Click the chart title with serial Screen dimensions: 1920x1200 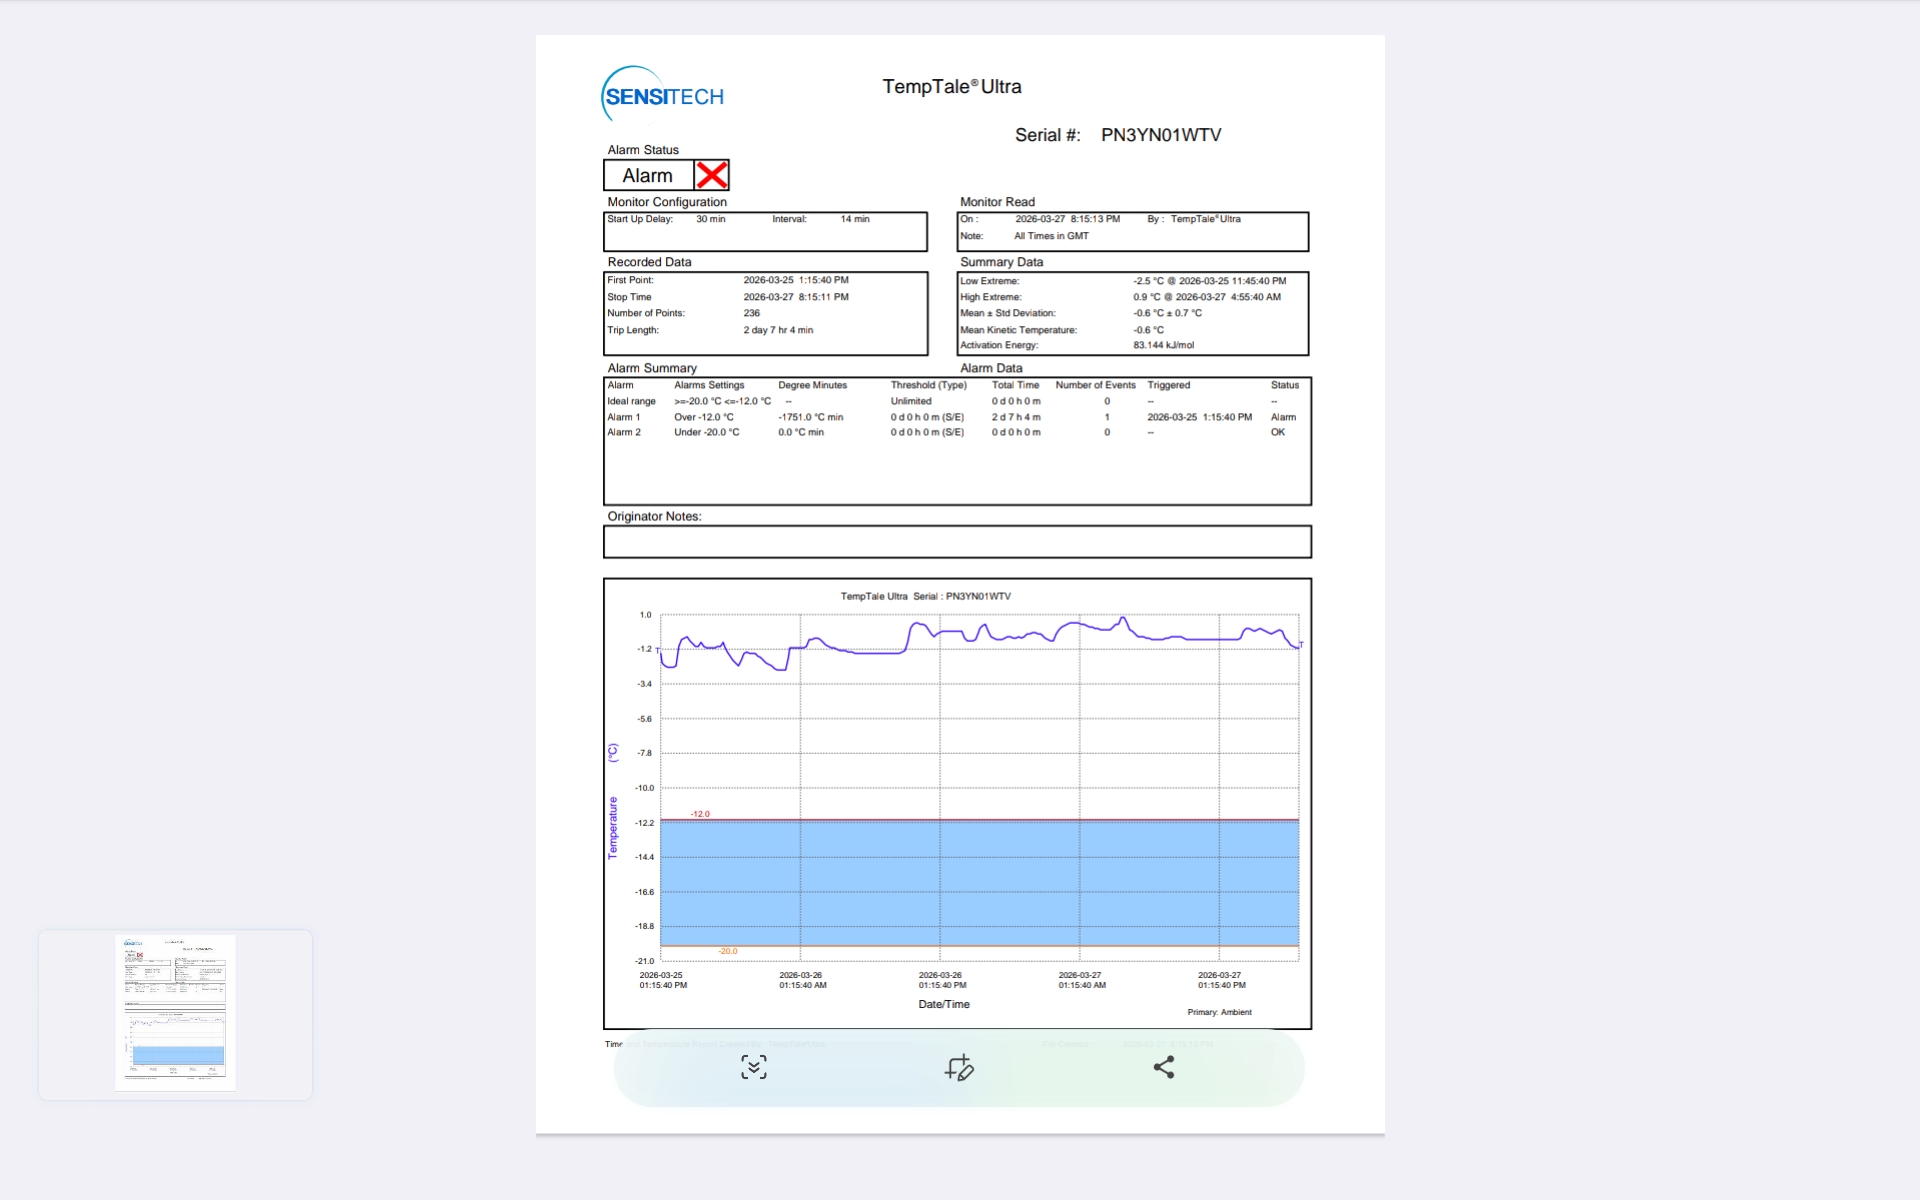pos(925,596)
